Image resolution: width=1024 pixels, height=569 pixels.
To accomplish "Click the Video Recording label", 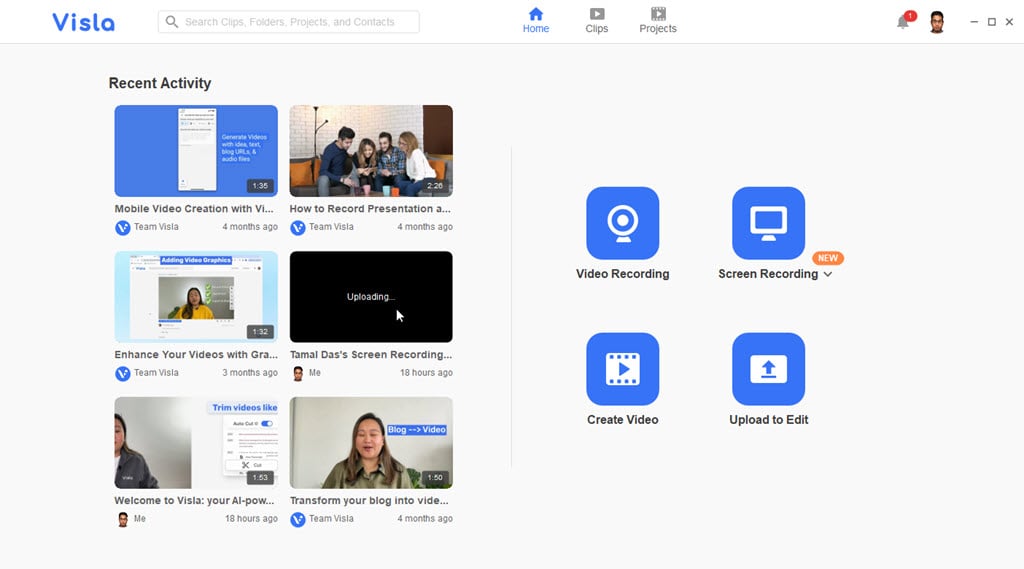I will pos(622,274).
